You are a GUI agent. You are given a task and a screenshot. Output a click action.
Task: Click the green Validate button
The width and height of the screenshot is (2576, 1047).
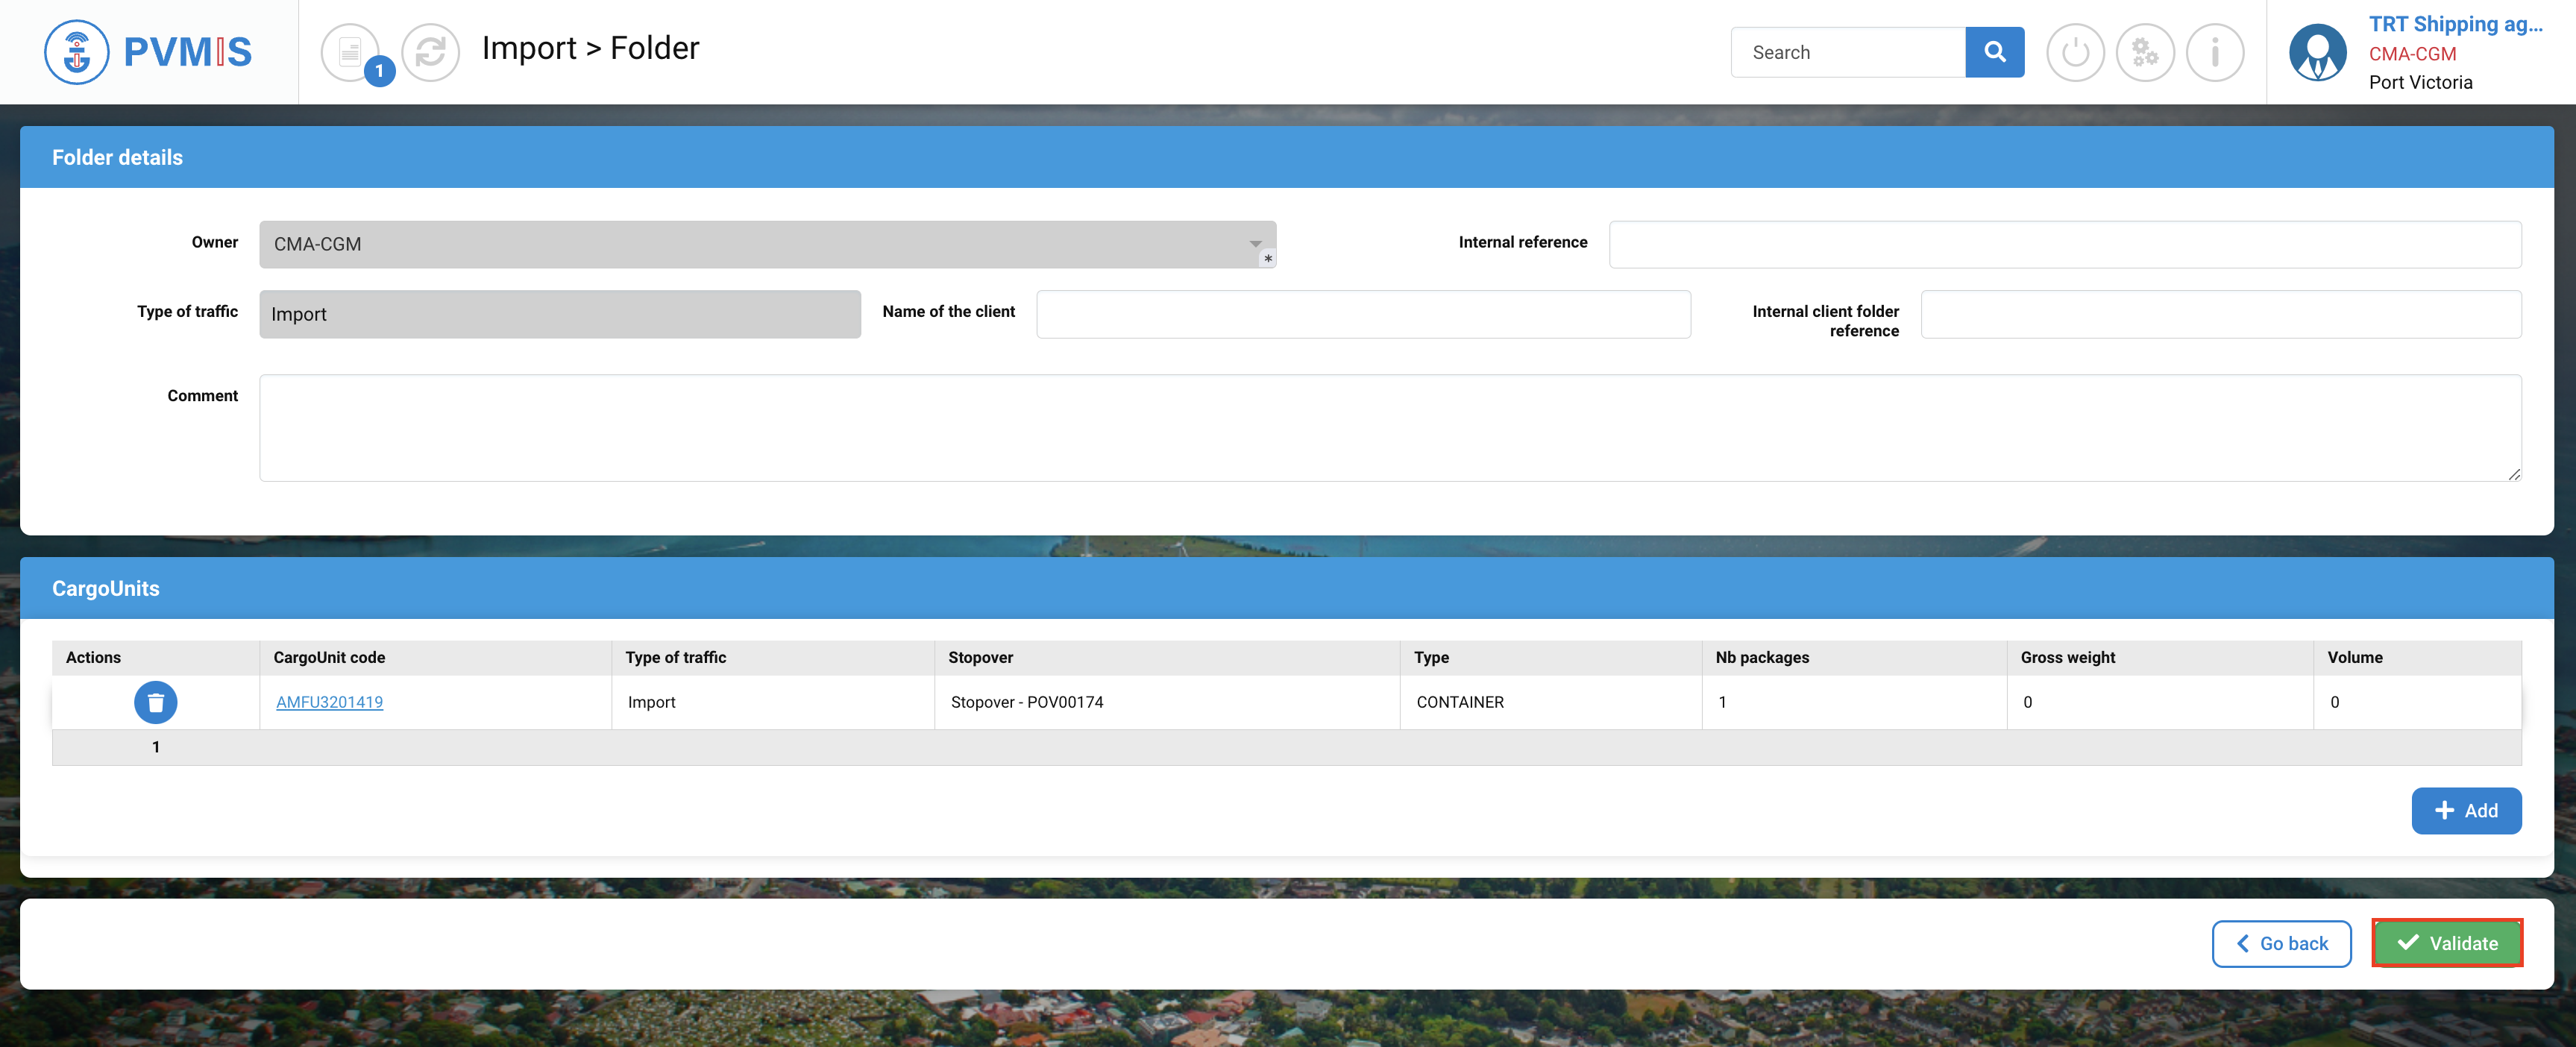pyautogui.click(x=2446, y=943)
